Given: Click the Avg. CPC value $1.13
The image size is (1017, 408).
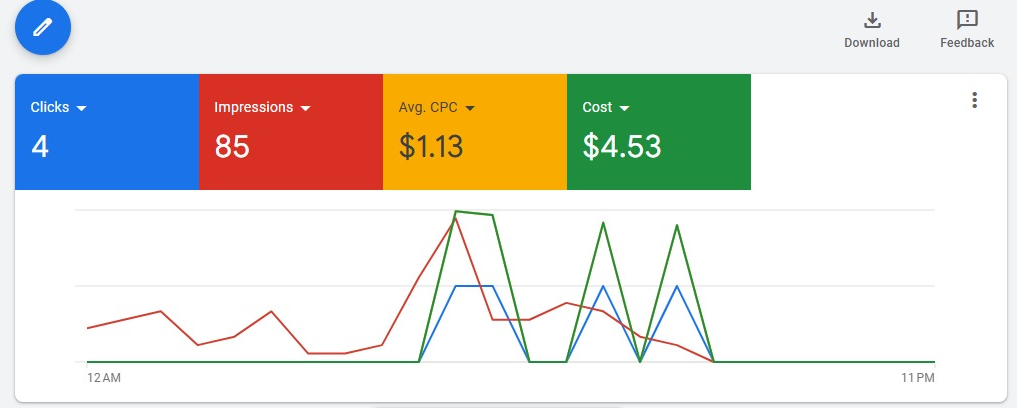Looking at the screenshot, I should tap(431, 147).
